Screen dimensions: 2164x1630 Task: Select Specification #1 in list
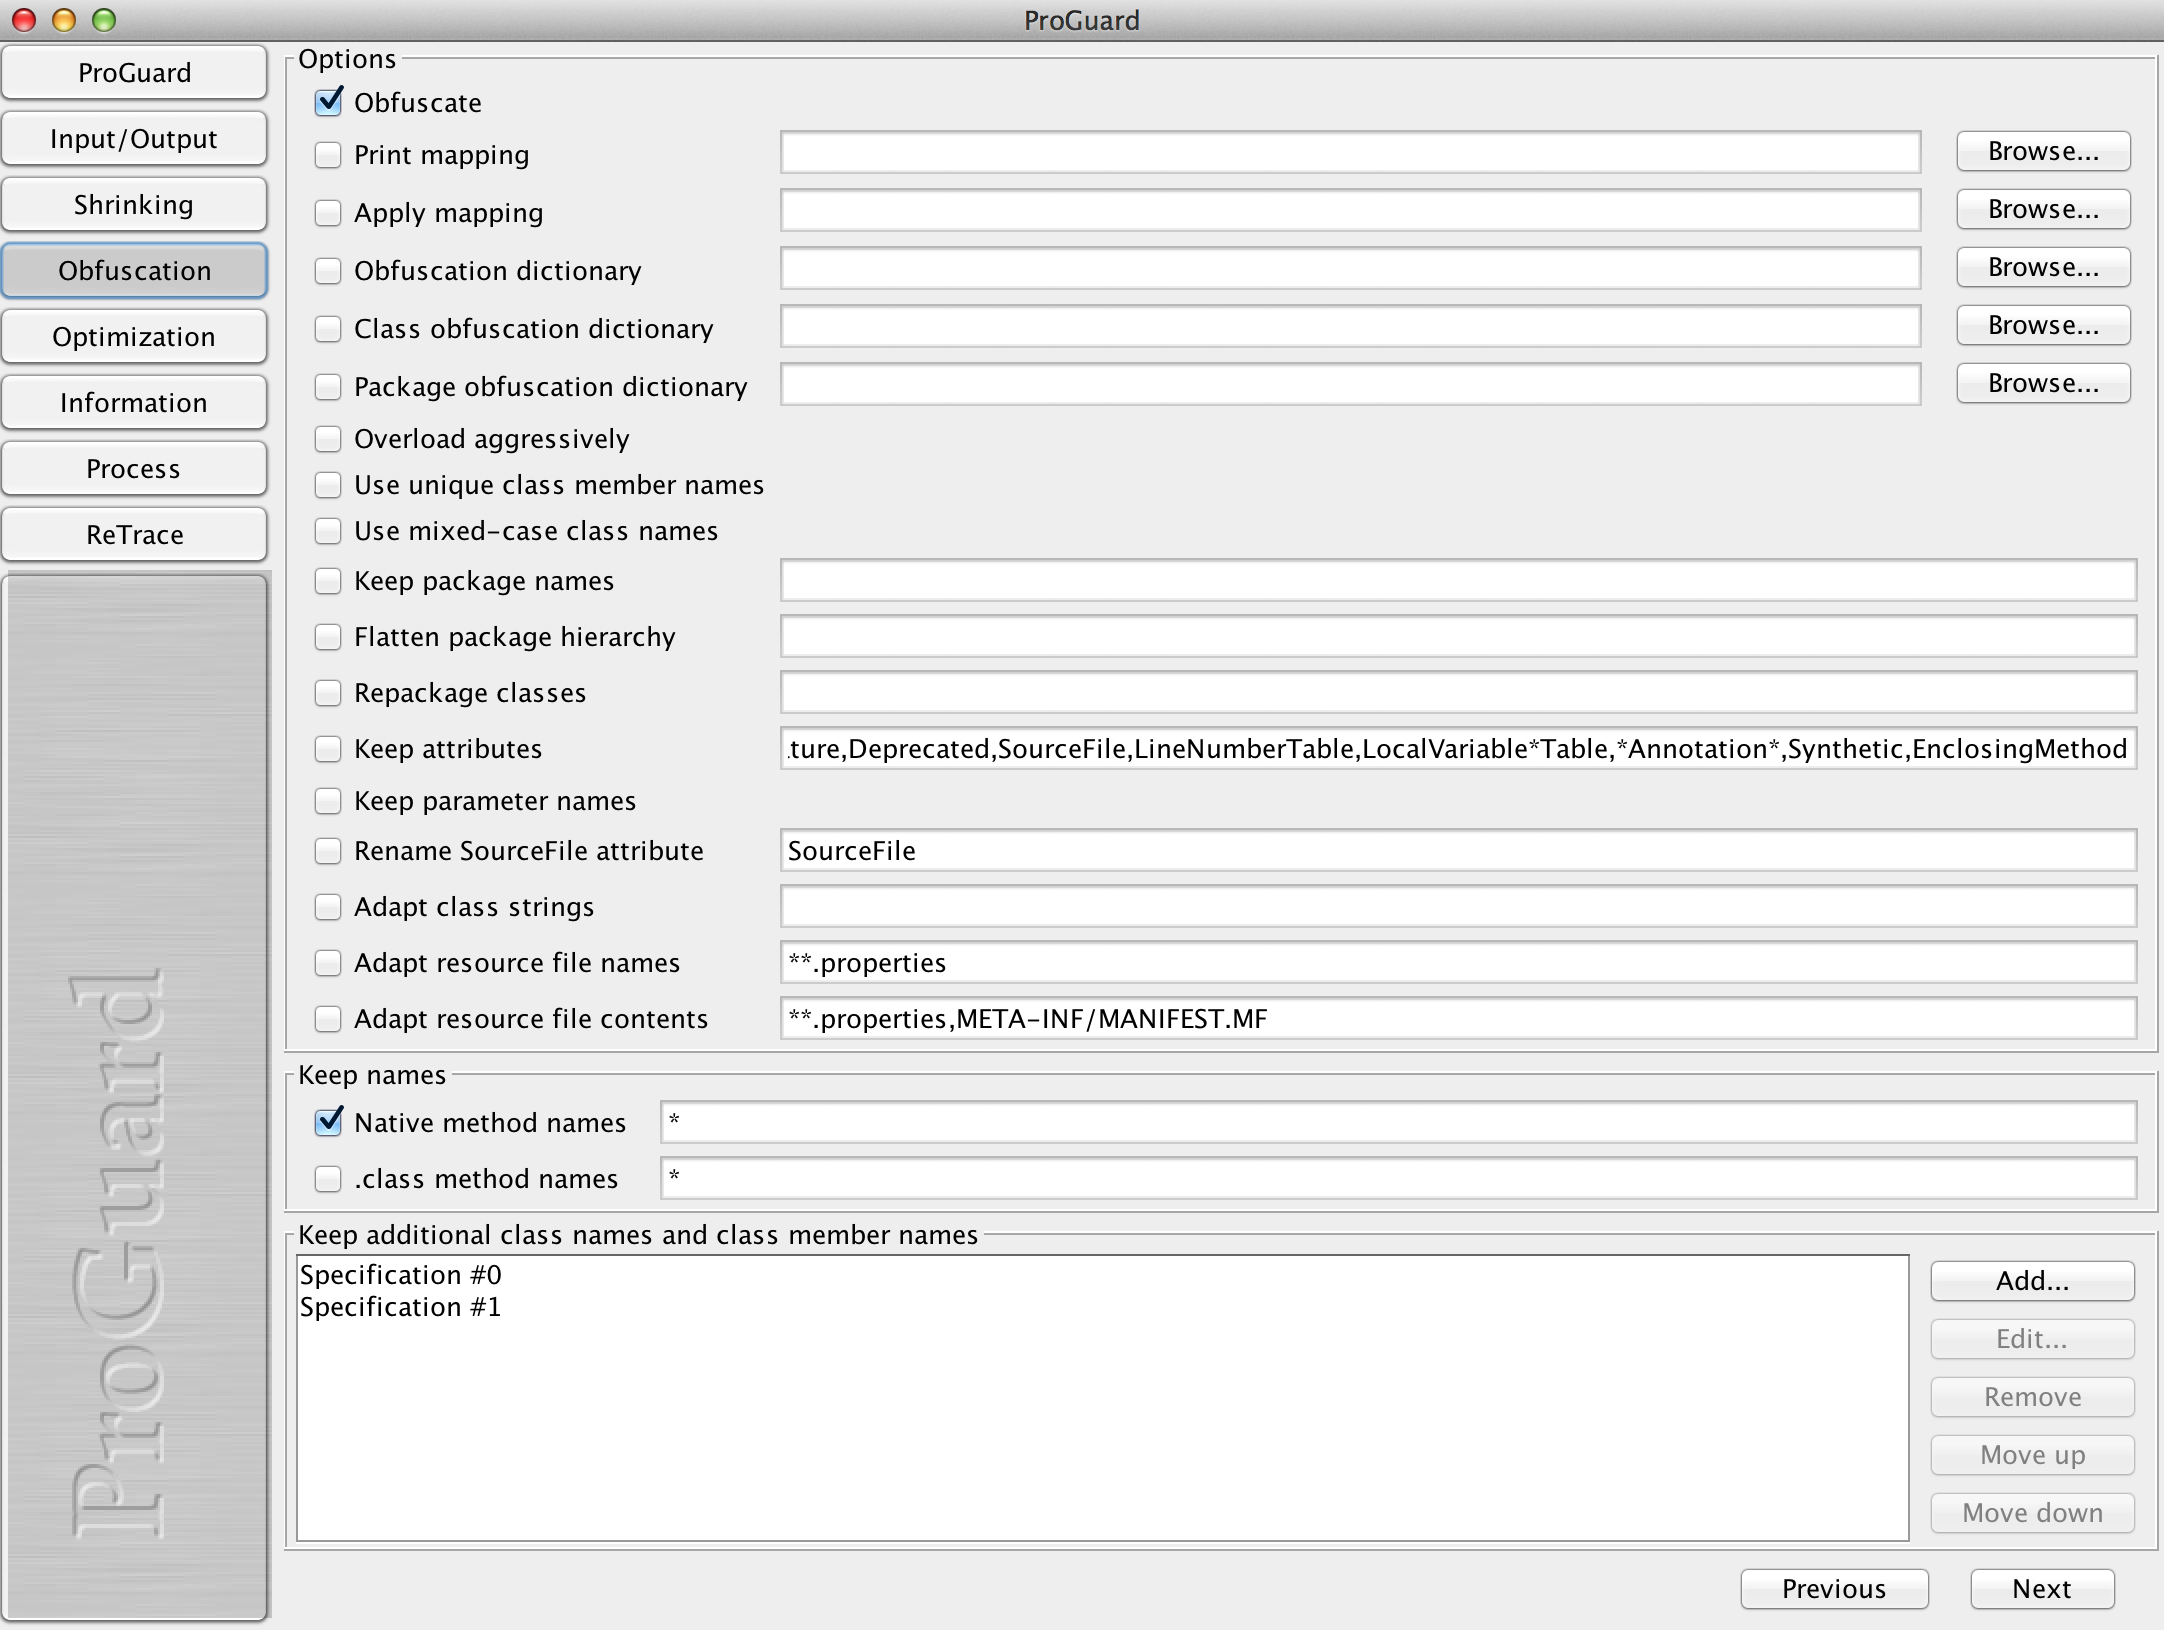coord(1102,1307)
